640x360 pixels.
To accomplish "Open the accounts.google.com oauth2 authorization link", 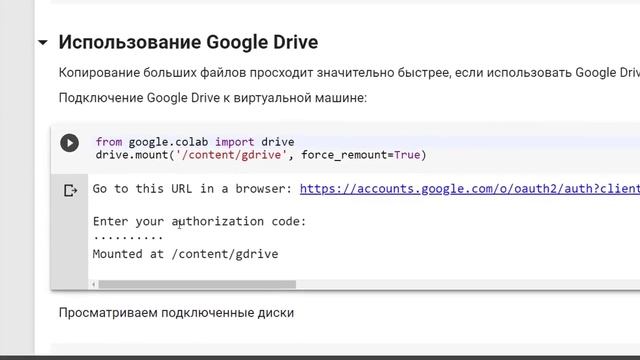I will point(470,189).
